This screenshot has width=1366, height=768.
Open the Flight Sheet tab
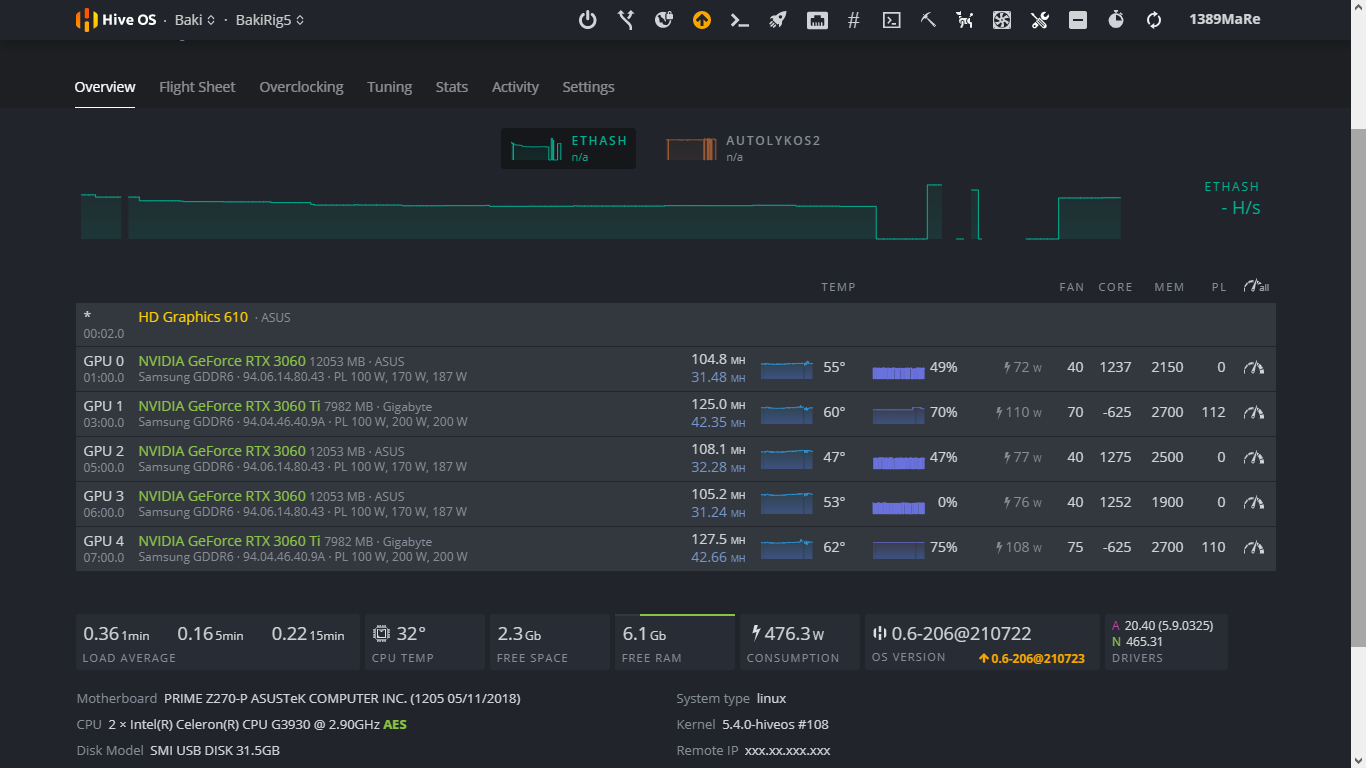(x=197, y=87)
